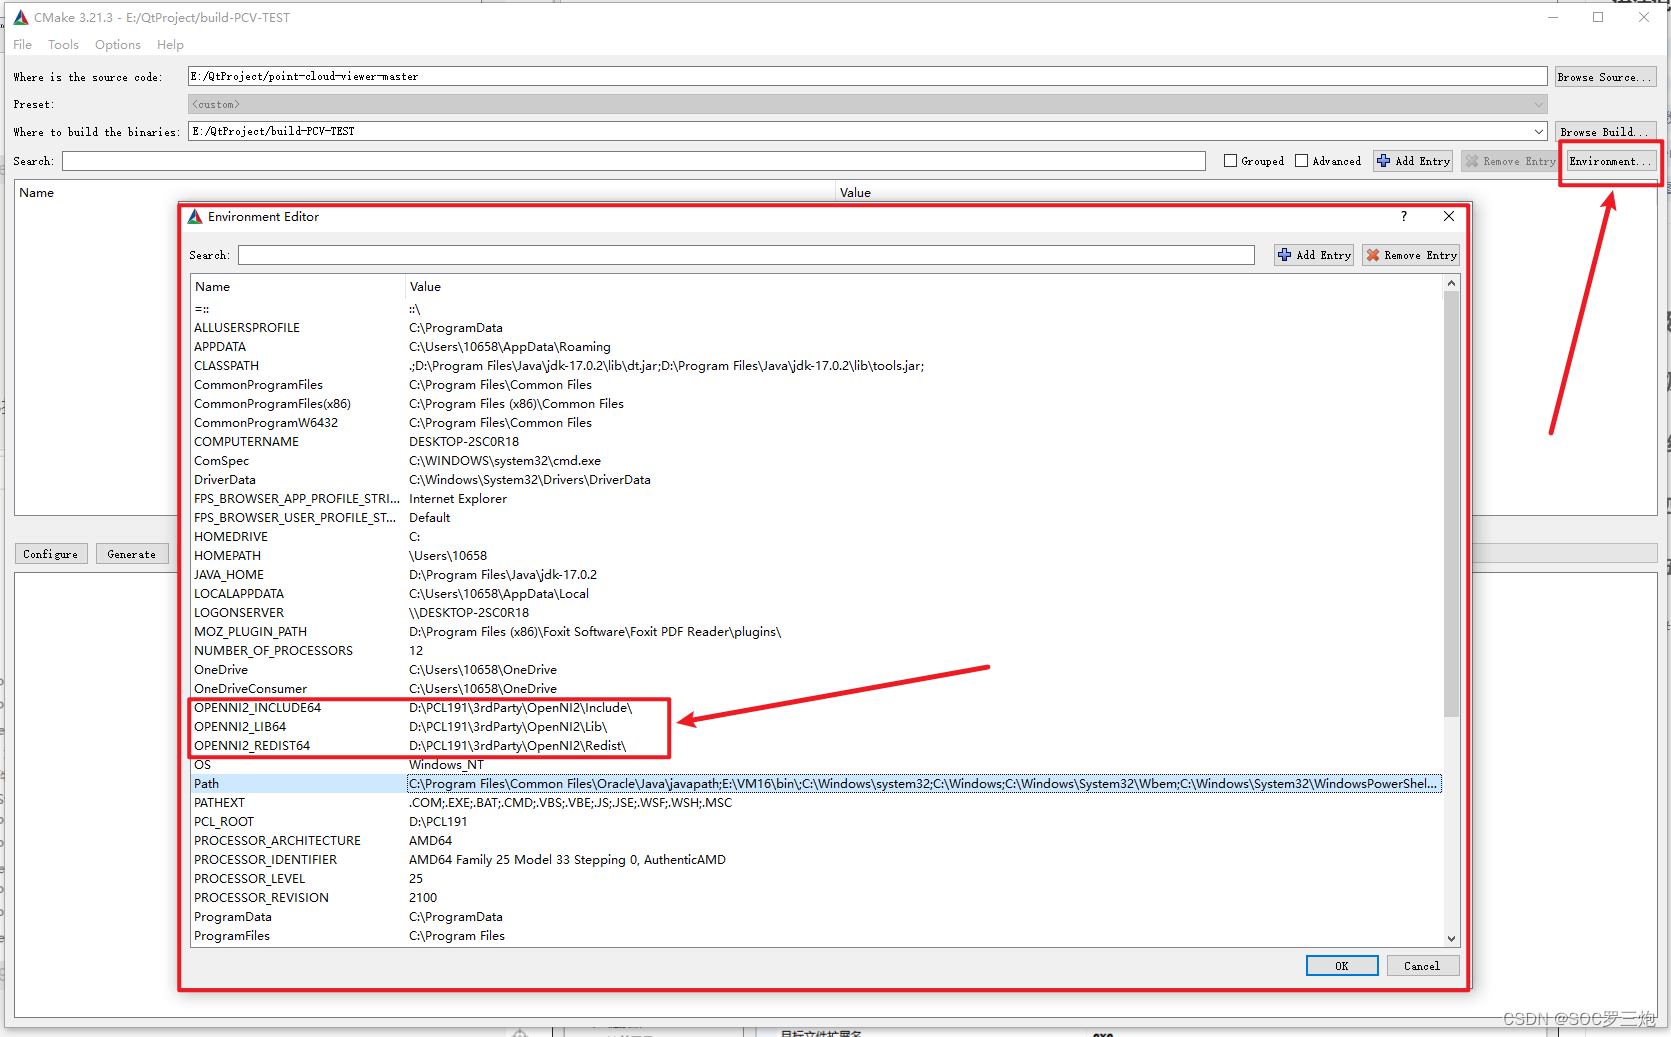
Task: Focus the Environment Editor search field
Action: [x=746, y=255]
